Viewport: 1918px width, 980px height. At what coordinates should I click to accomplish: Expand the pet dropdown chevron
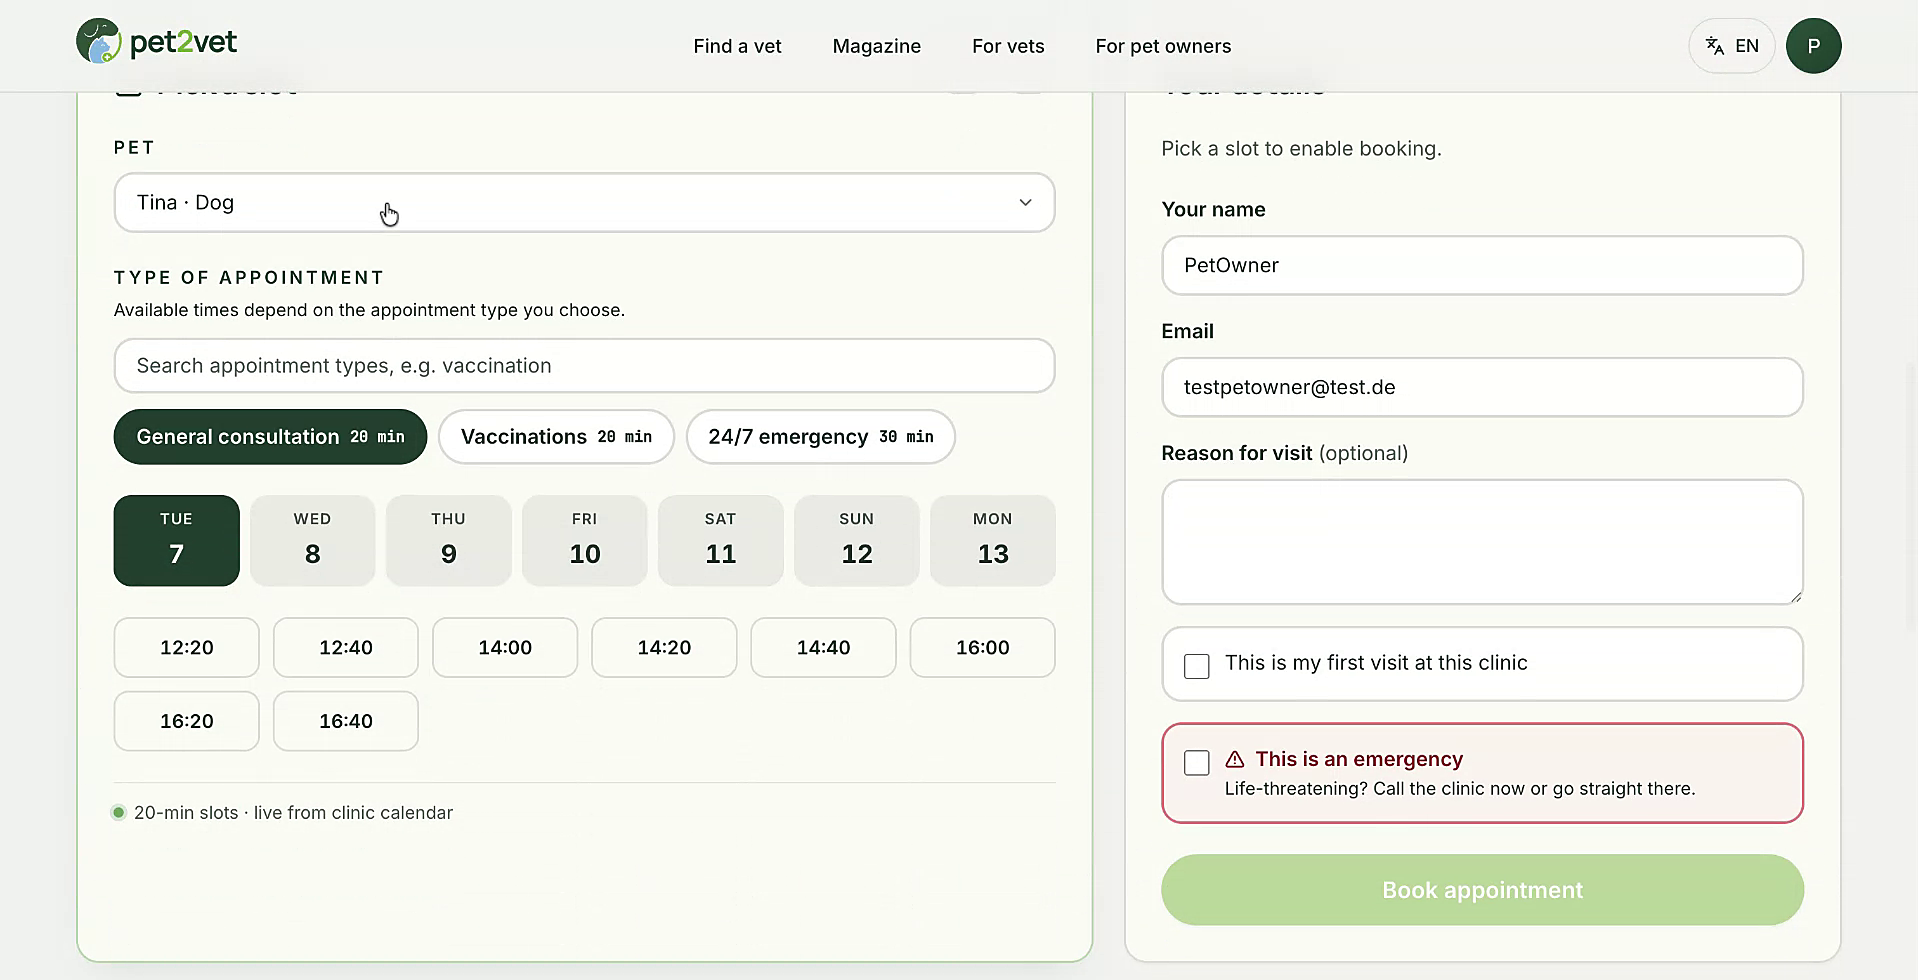[x=1025, y=202]
